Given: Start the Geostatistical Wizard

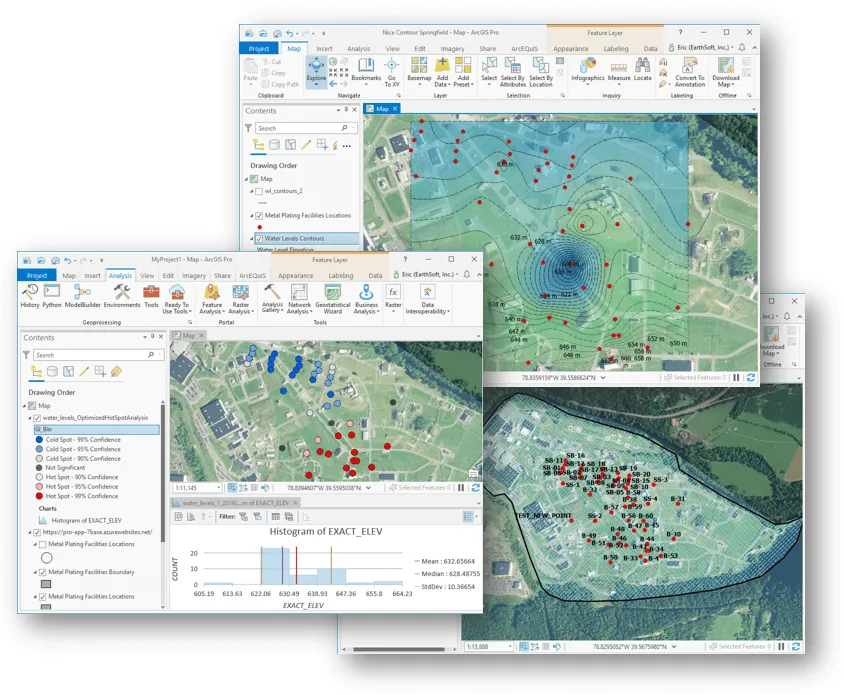Looking at the screenshot, I should (333, 299).
